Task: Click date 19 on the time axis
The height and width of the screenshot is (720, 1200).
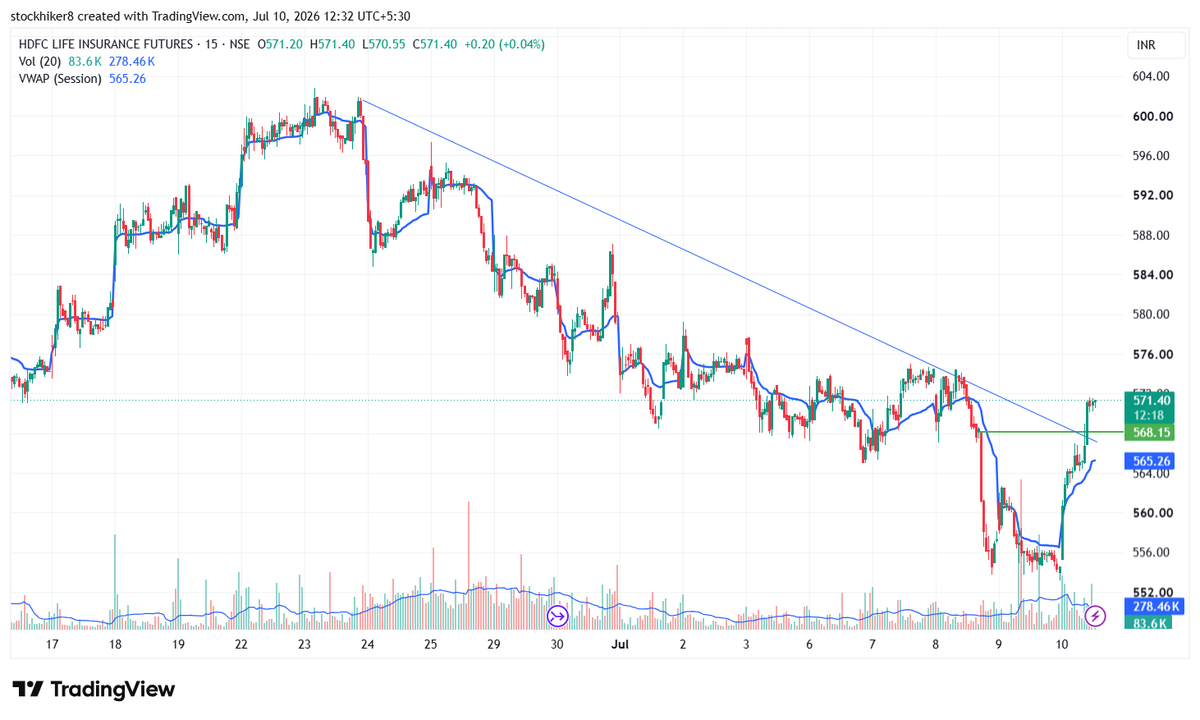Action: pos(178,645)
